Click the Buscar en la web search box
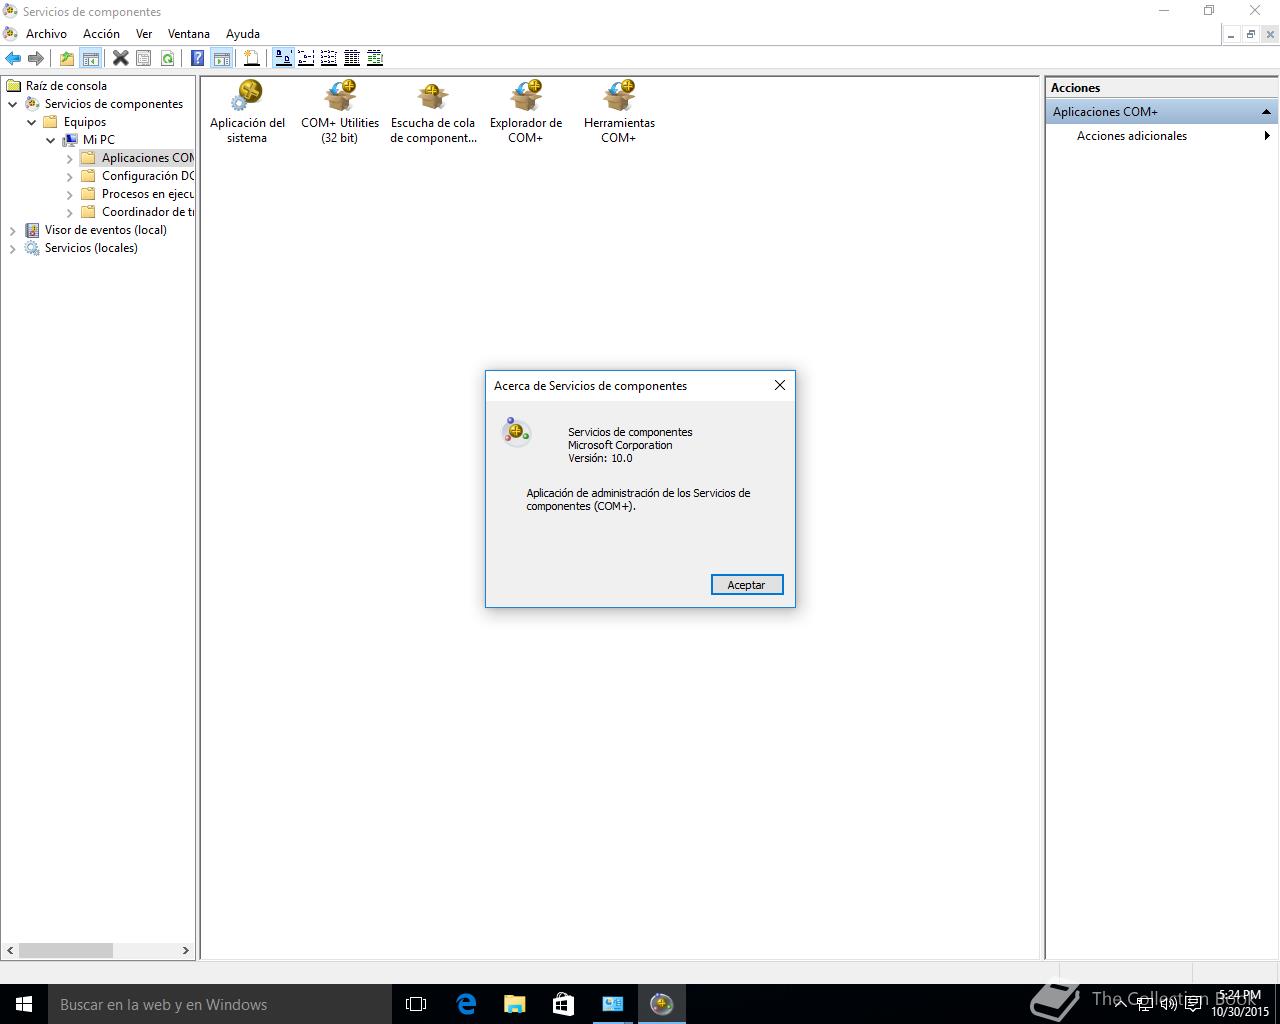Viewport: 1280px width, 1024px height. [x=220, y=1004]
